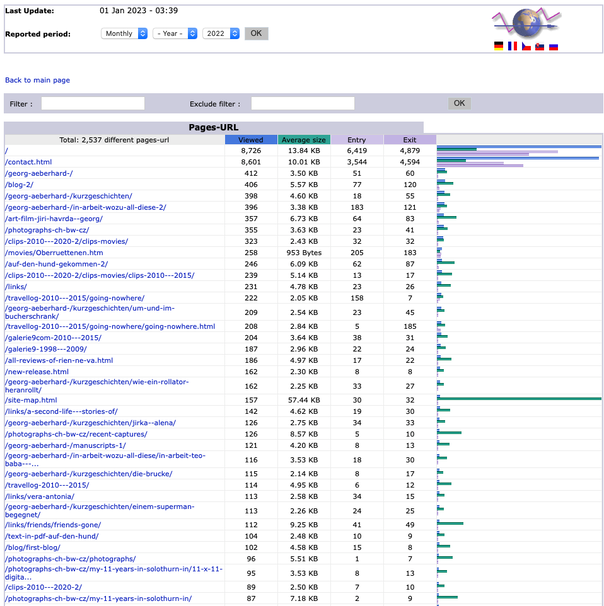This screenshot has height=606, width=604.
Task: Open /galerie9-1998---2009/ link
Action: [46, 349]
